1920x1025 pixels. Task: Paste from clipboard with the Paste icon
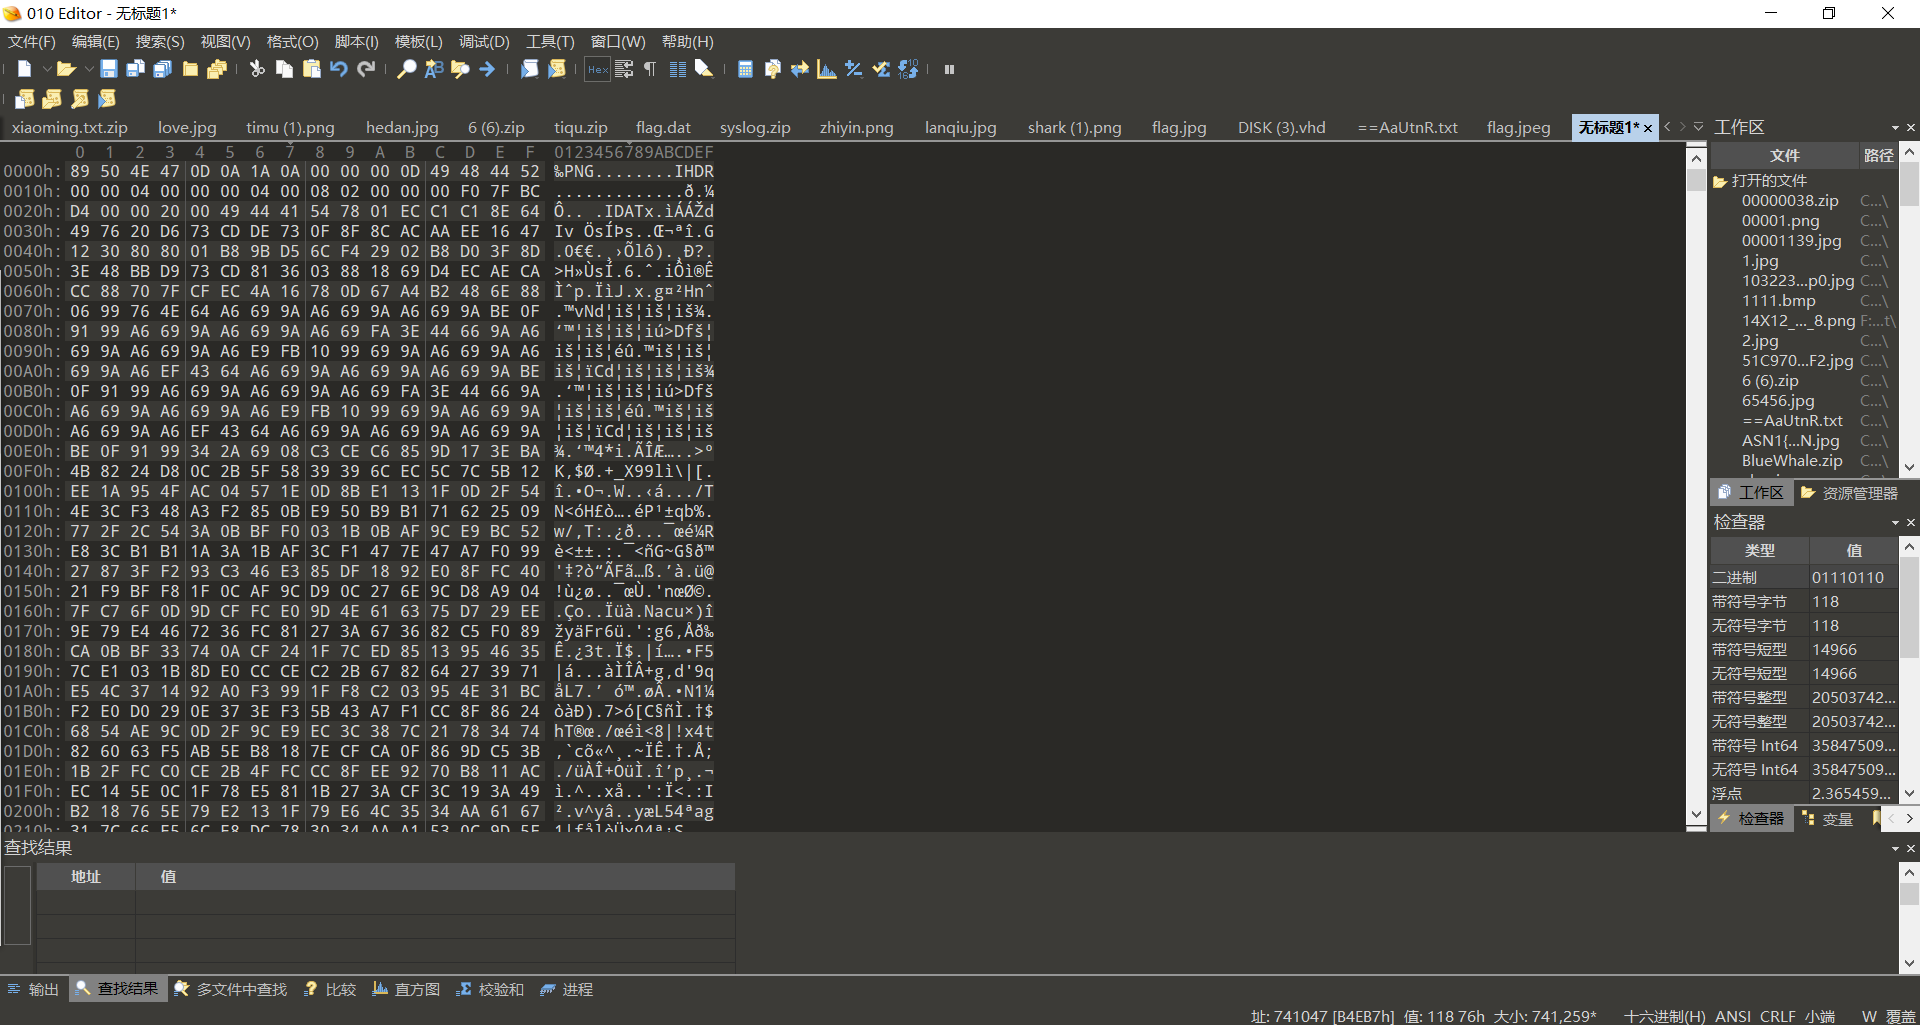pos(312,69)
